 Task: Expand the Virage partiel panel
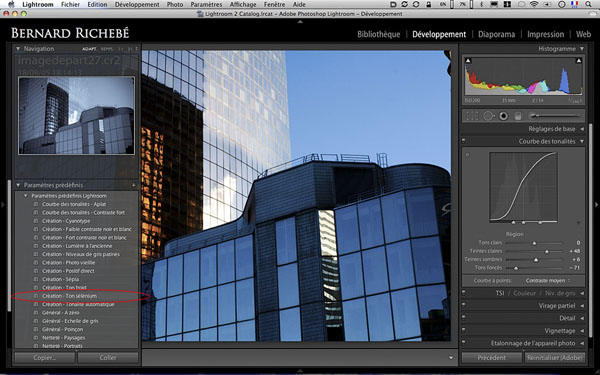582,306
